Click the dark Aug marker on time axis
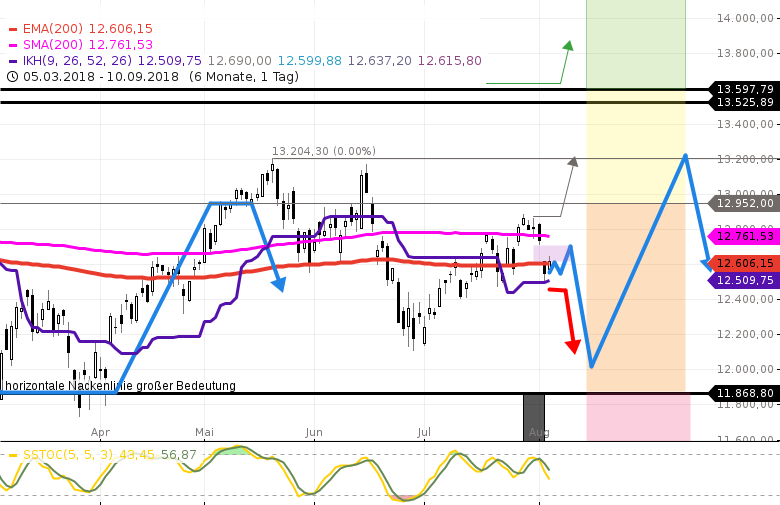The height and width of the screenshot is (505, 780). point(534,418)
